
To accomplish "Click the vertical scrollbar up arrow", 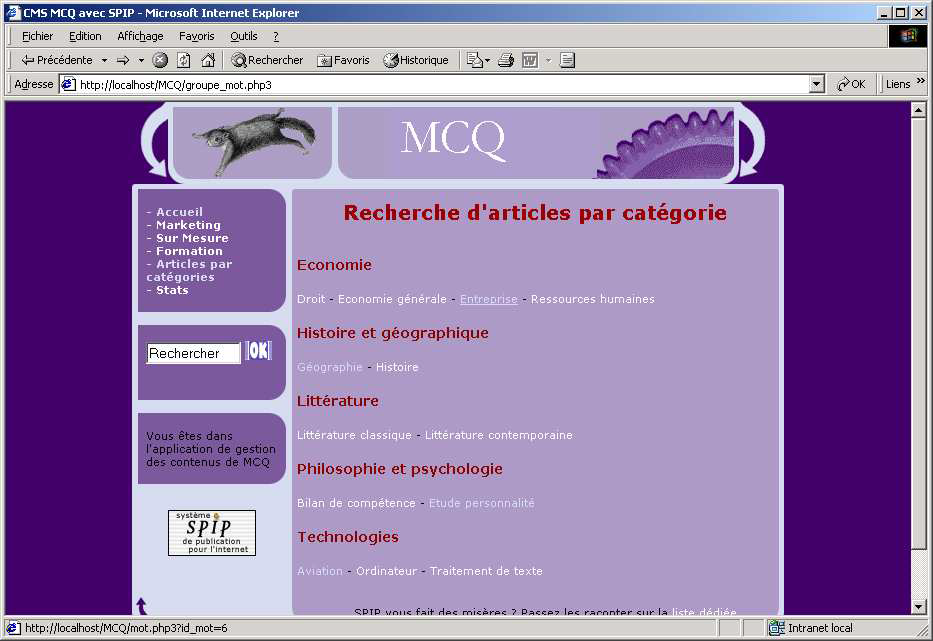I will pos(919,110).
